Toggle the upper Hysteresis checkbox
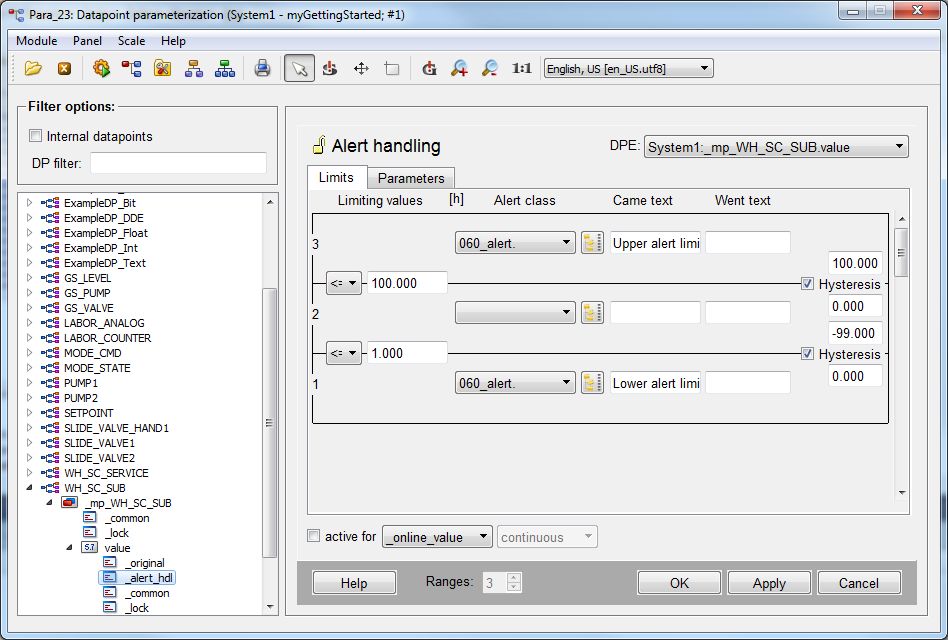The width and height of the screenshot is (948, 640). 807,284
